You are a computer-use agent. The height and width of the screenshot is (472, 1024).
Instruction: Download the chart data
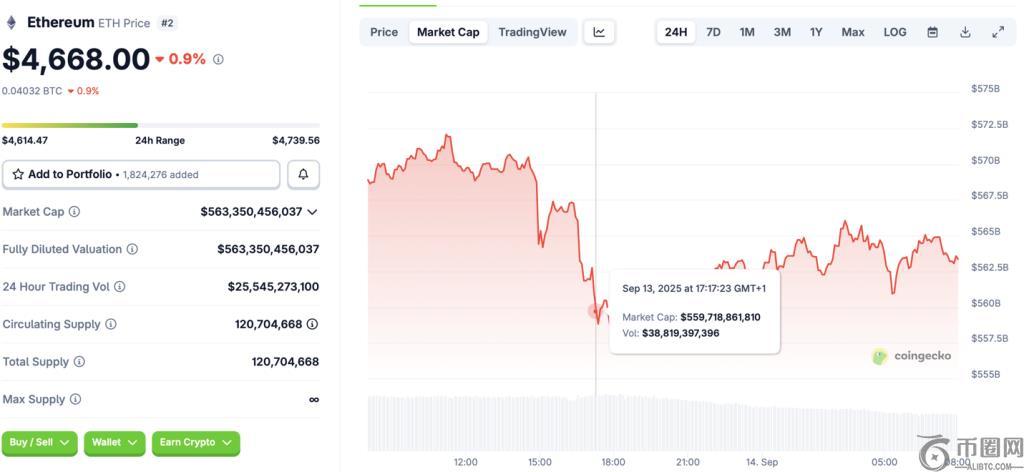click(x=965, y=32)
